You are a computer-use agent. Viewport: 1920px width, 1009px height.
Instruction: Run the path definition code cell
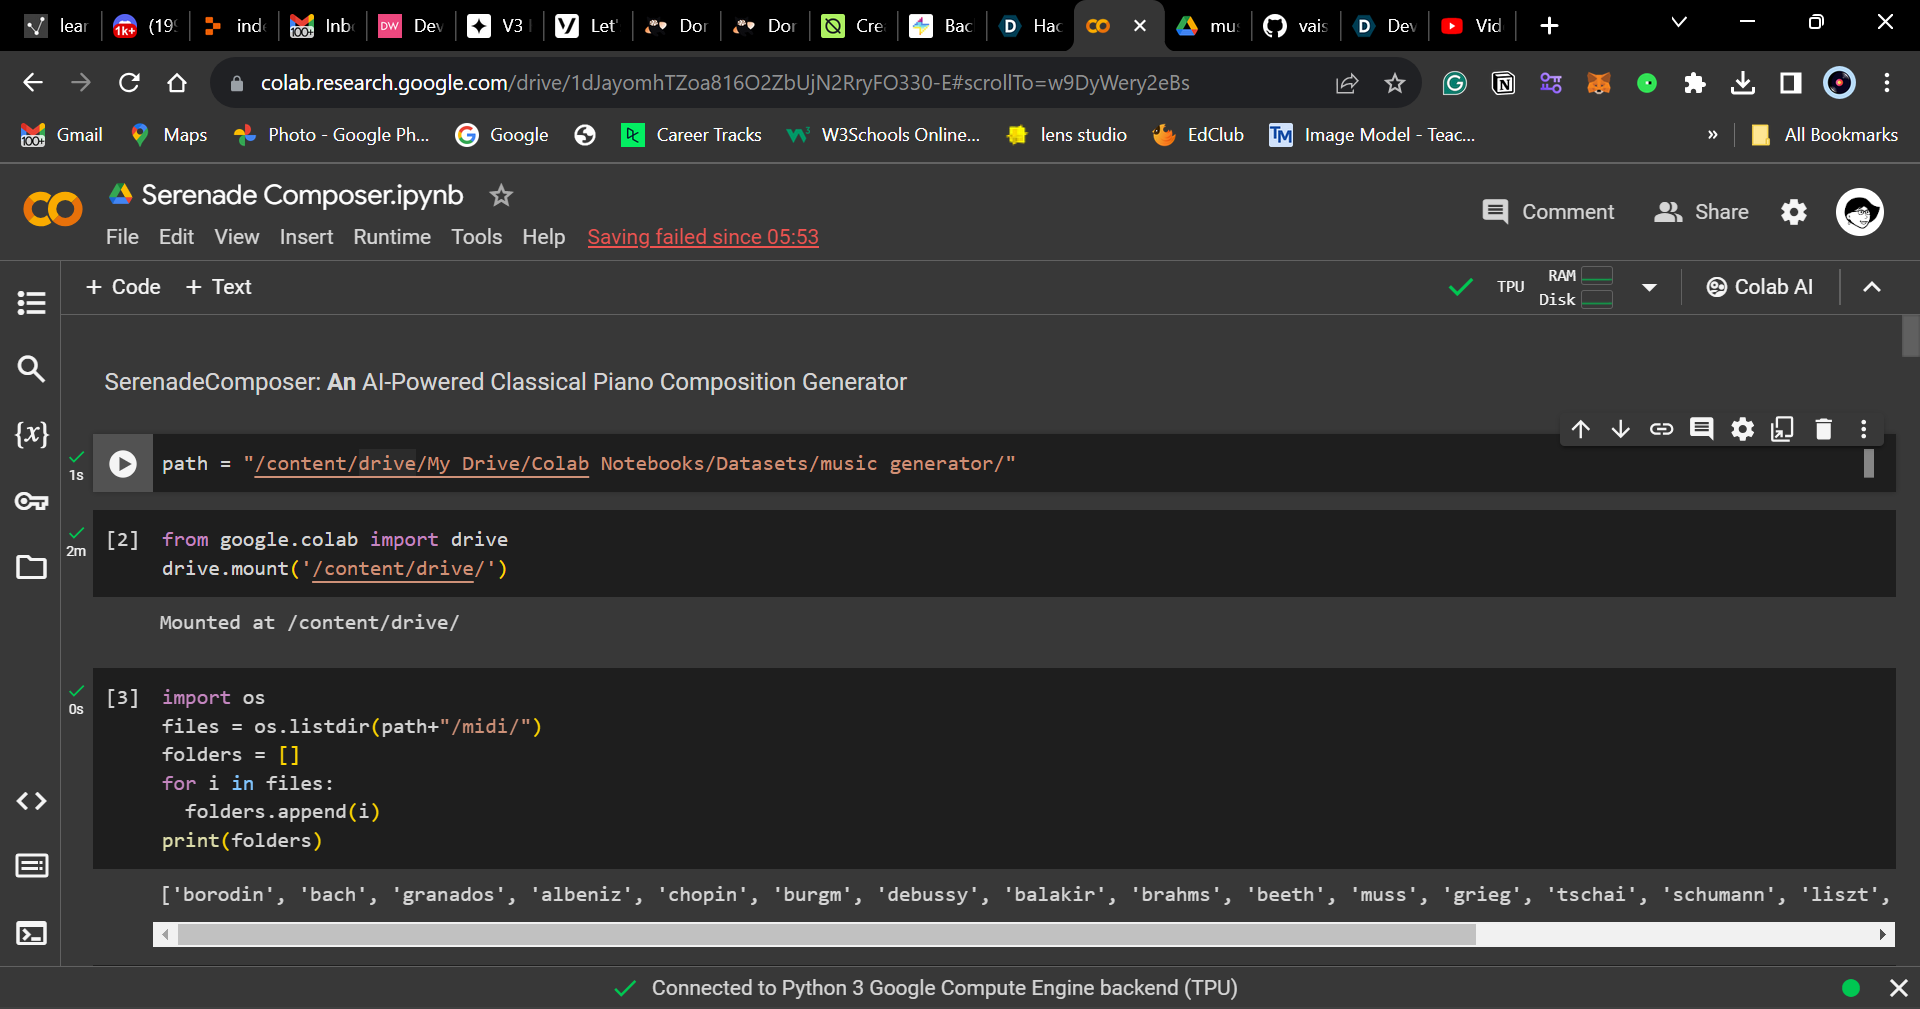123,464
